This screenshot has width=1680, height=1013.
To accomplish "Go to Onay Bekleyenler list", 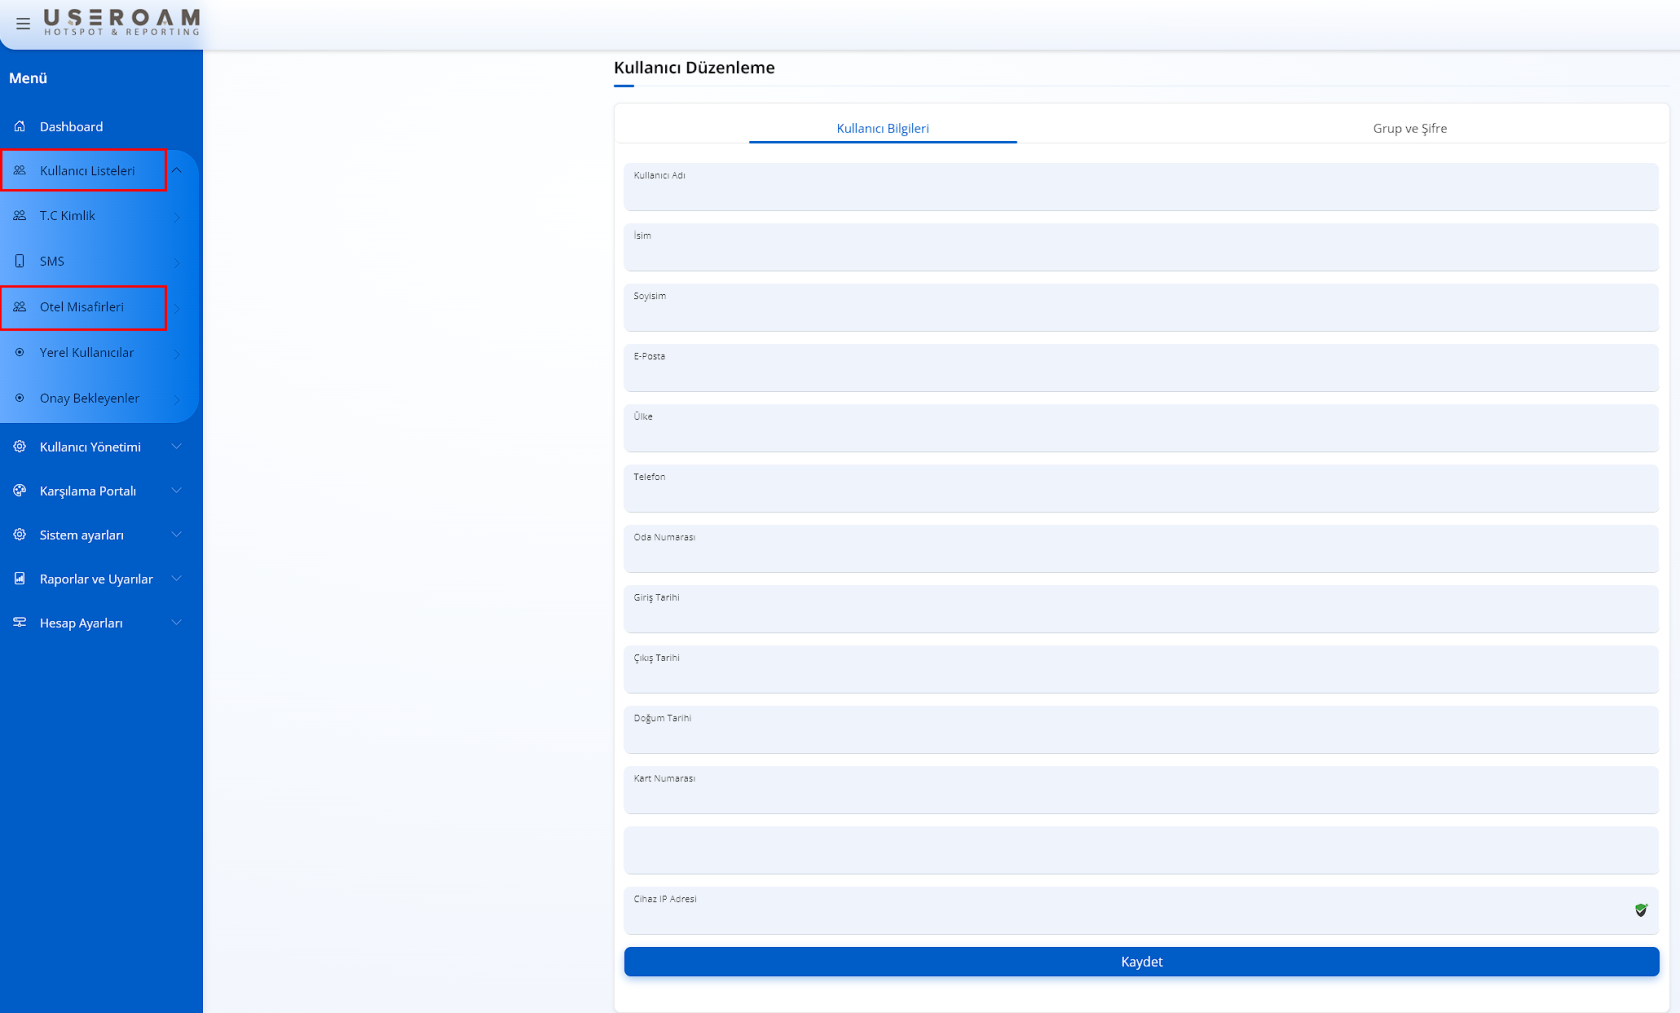I will coord(89,398).
